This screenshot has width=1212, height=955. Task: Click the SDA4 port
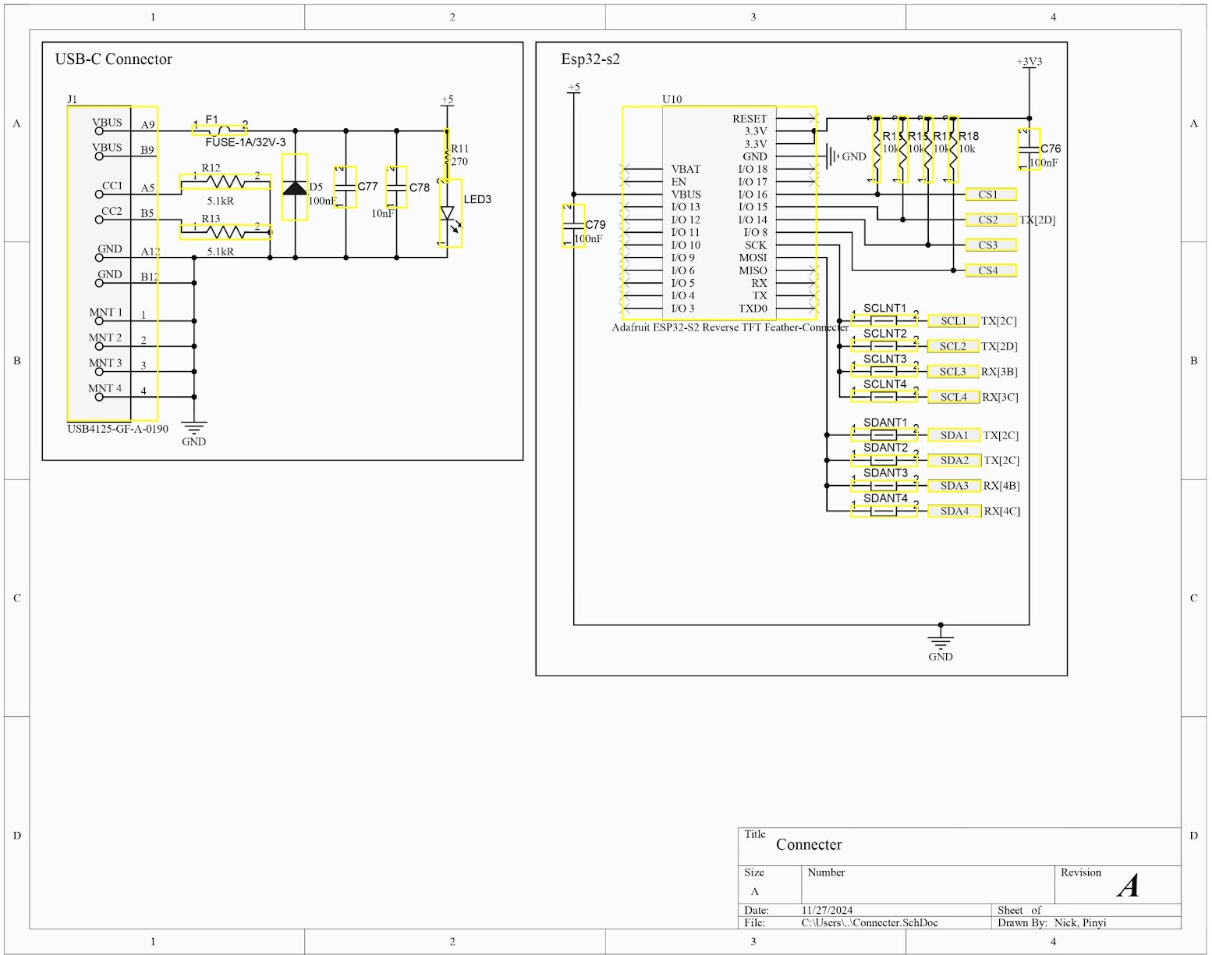[954, 511]
